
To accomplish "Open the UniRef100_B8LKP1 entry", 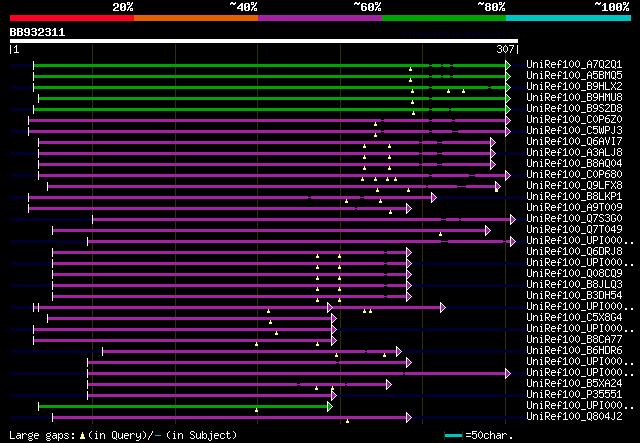I will (574, 197).
